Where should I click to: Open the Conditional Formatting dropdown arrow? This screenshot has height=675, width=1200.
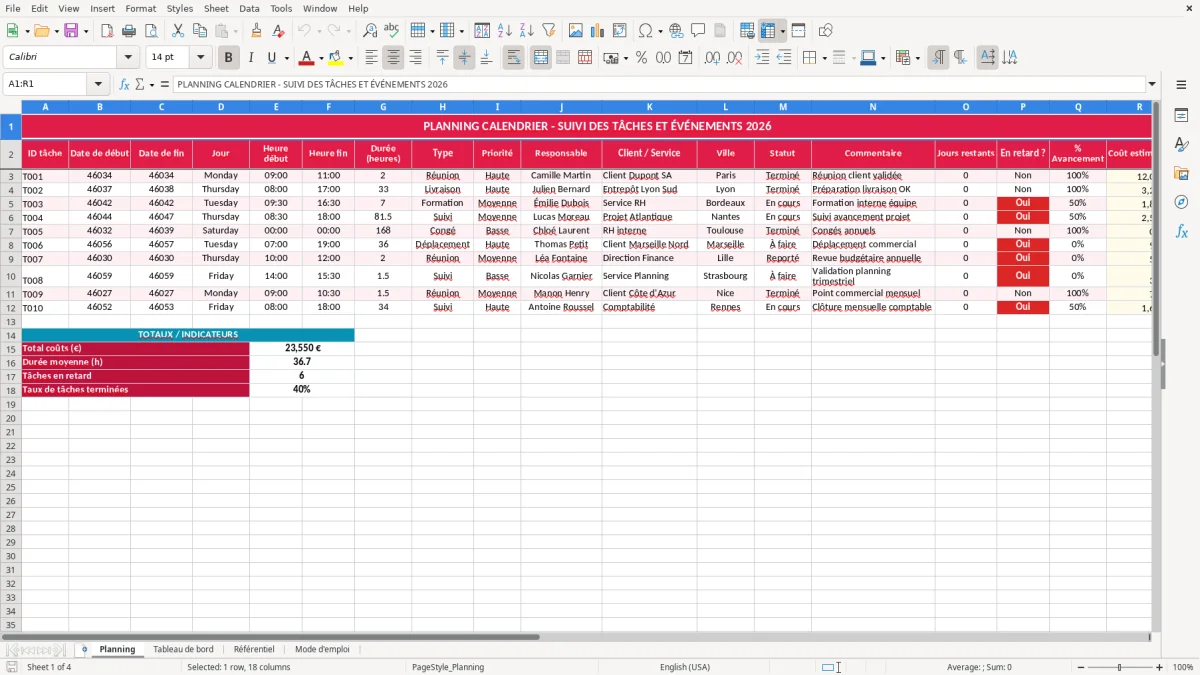[917, 58]
